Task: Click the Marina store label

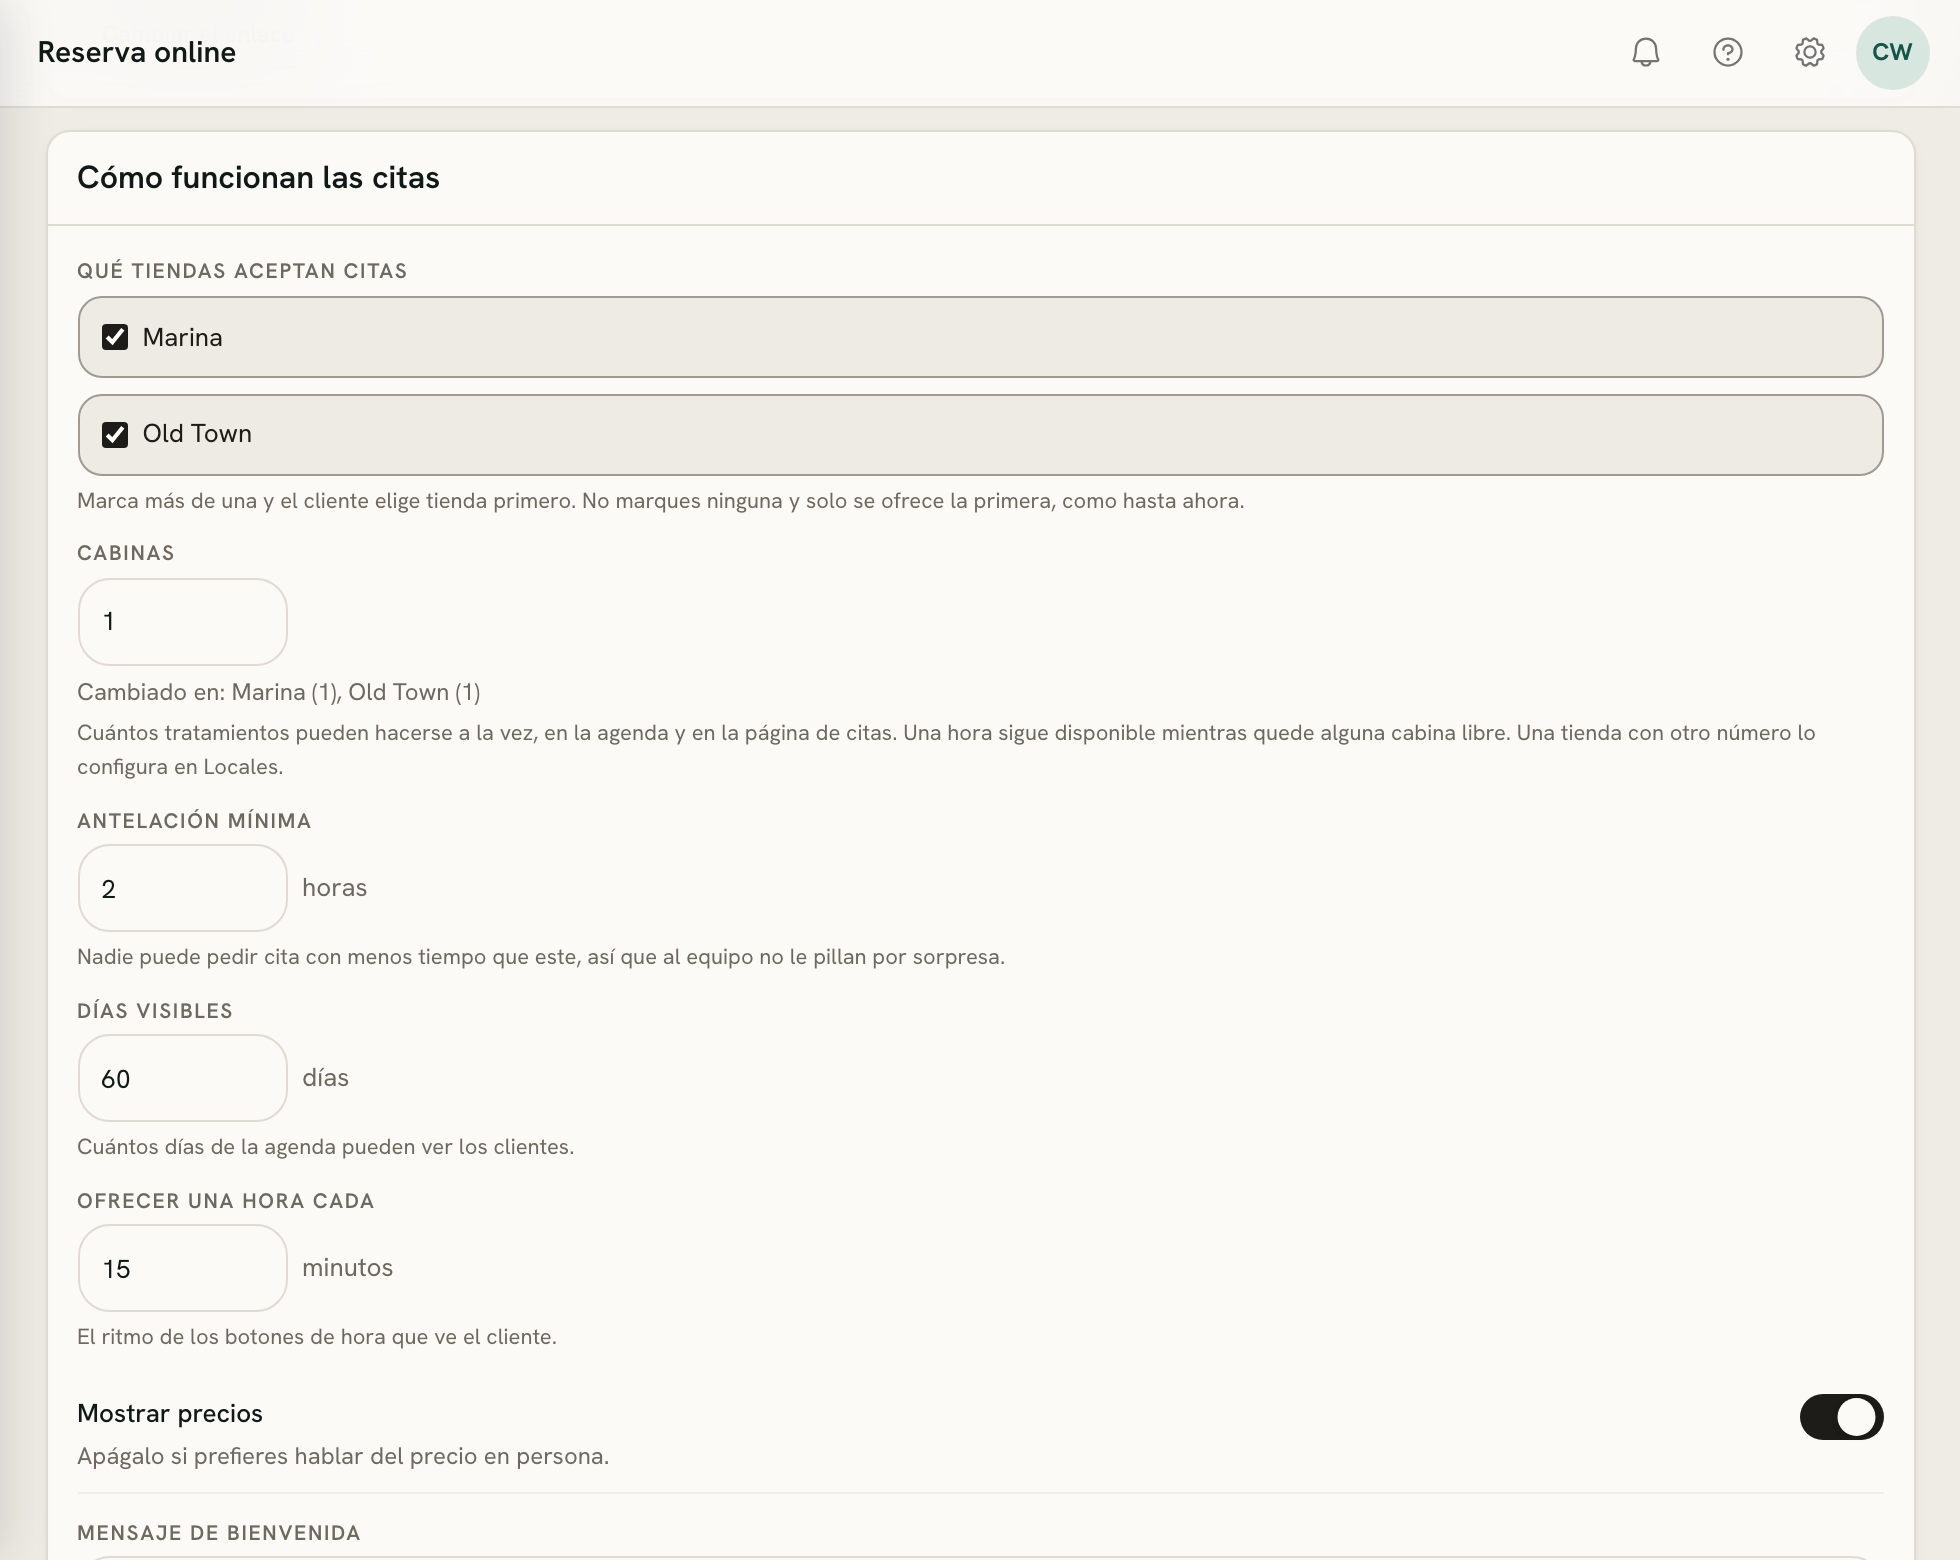Action: click(182, 337)
